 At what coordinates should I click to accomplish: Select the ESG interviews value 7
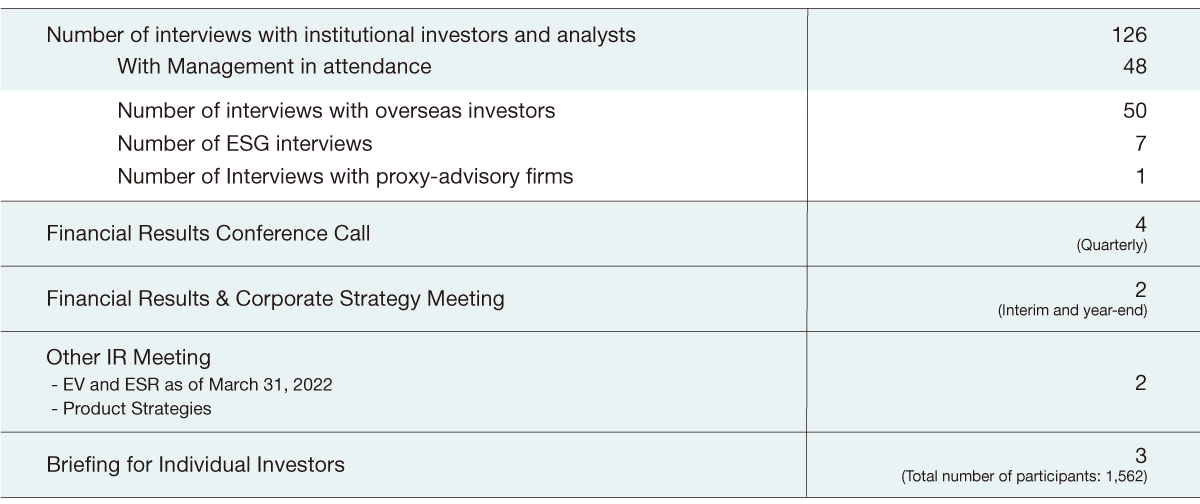pyautogui.click(x=1140, y=144)
